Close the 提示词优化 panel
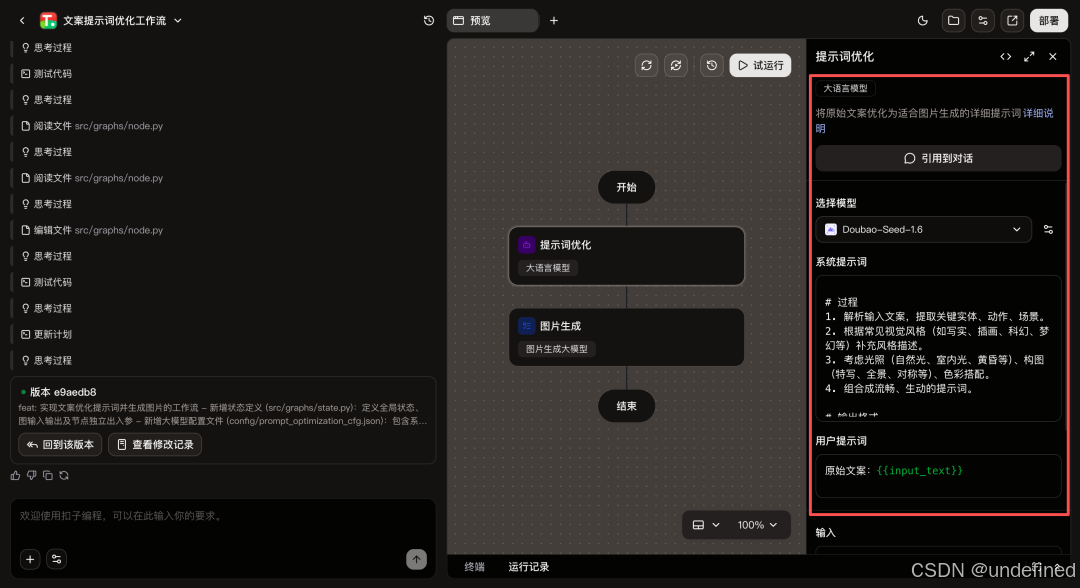Image resolution: width=1080 pixels, height=588 pixels. coord(1052,56)
